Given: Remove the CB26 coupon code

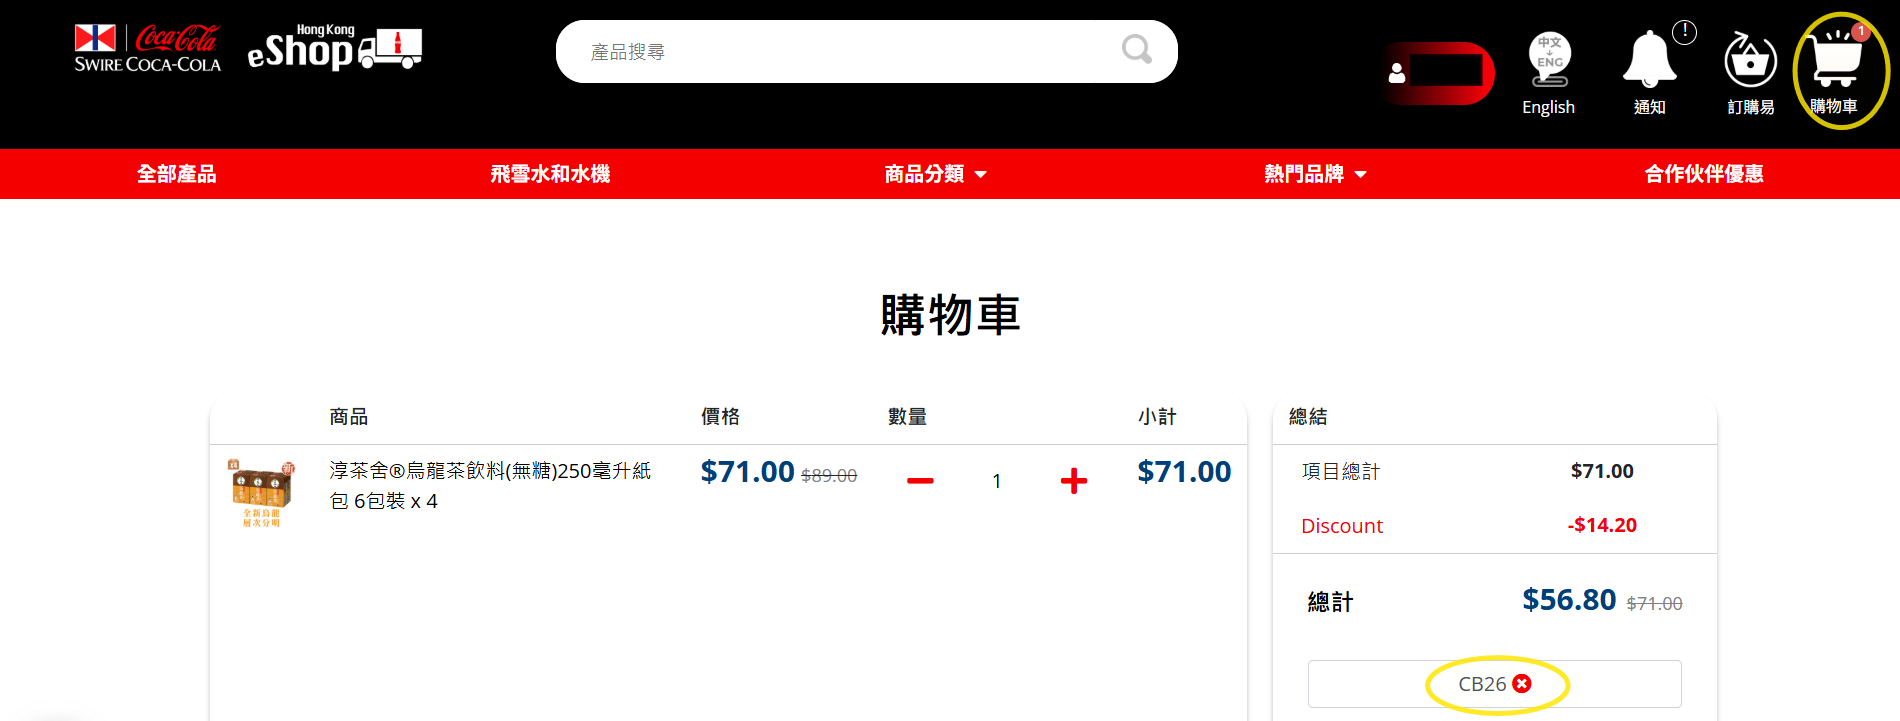Looking at the screenshot, I should click(1522, 684).
